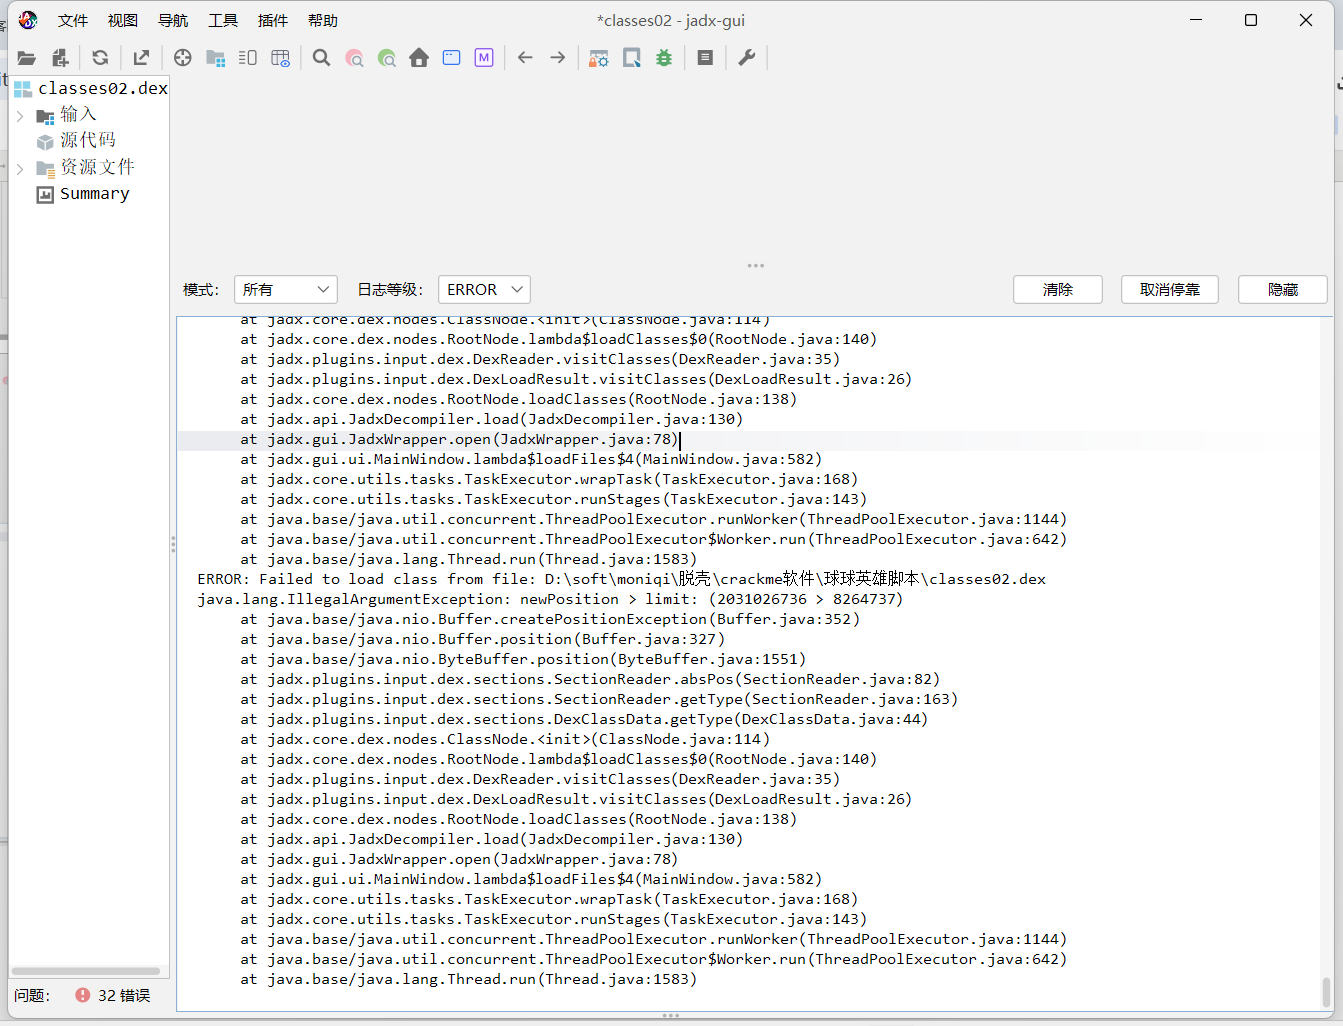The height and width of the screenshot is (1026, 1343).
Task: Click the DexClassData.getType stack trace line
Action: coord(584,719)
